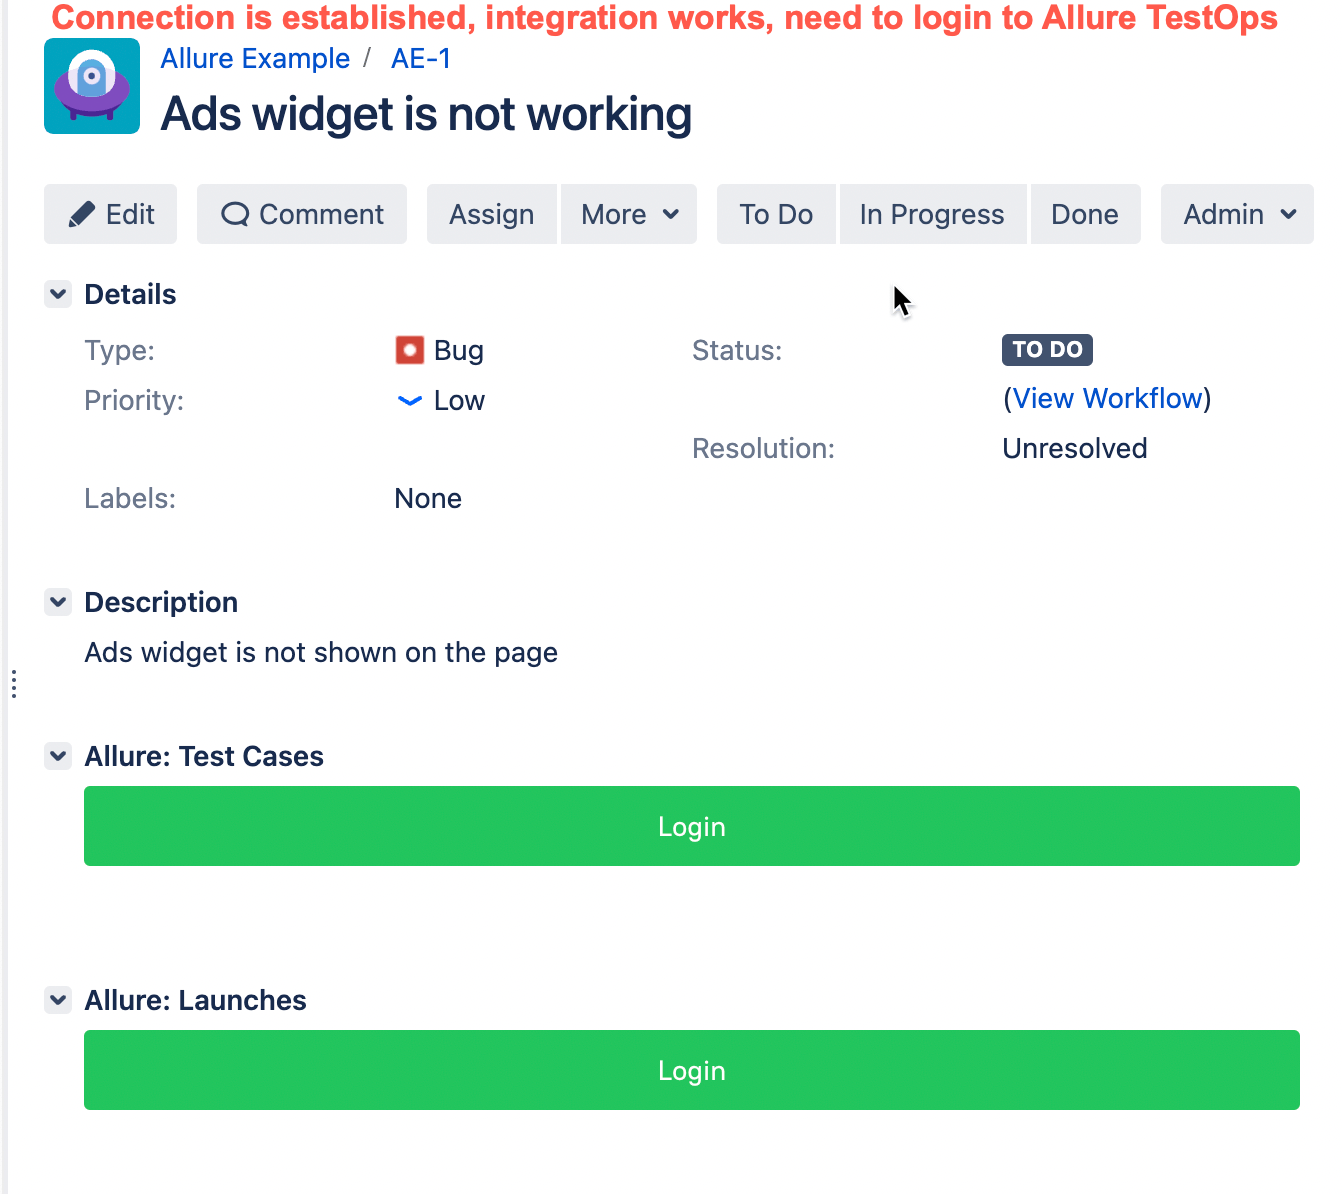Click the TO DO status badge
The height and width of the screenshot is (1194, 1342).
pos(1047,350)
